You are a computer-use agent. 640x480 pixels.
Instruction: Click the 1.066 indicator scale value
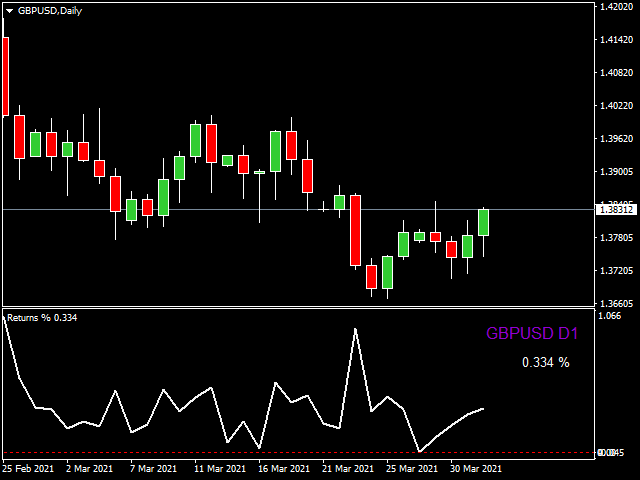coord(610,316)
